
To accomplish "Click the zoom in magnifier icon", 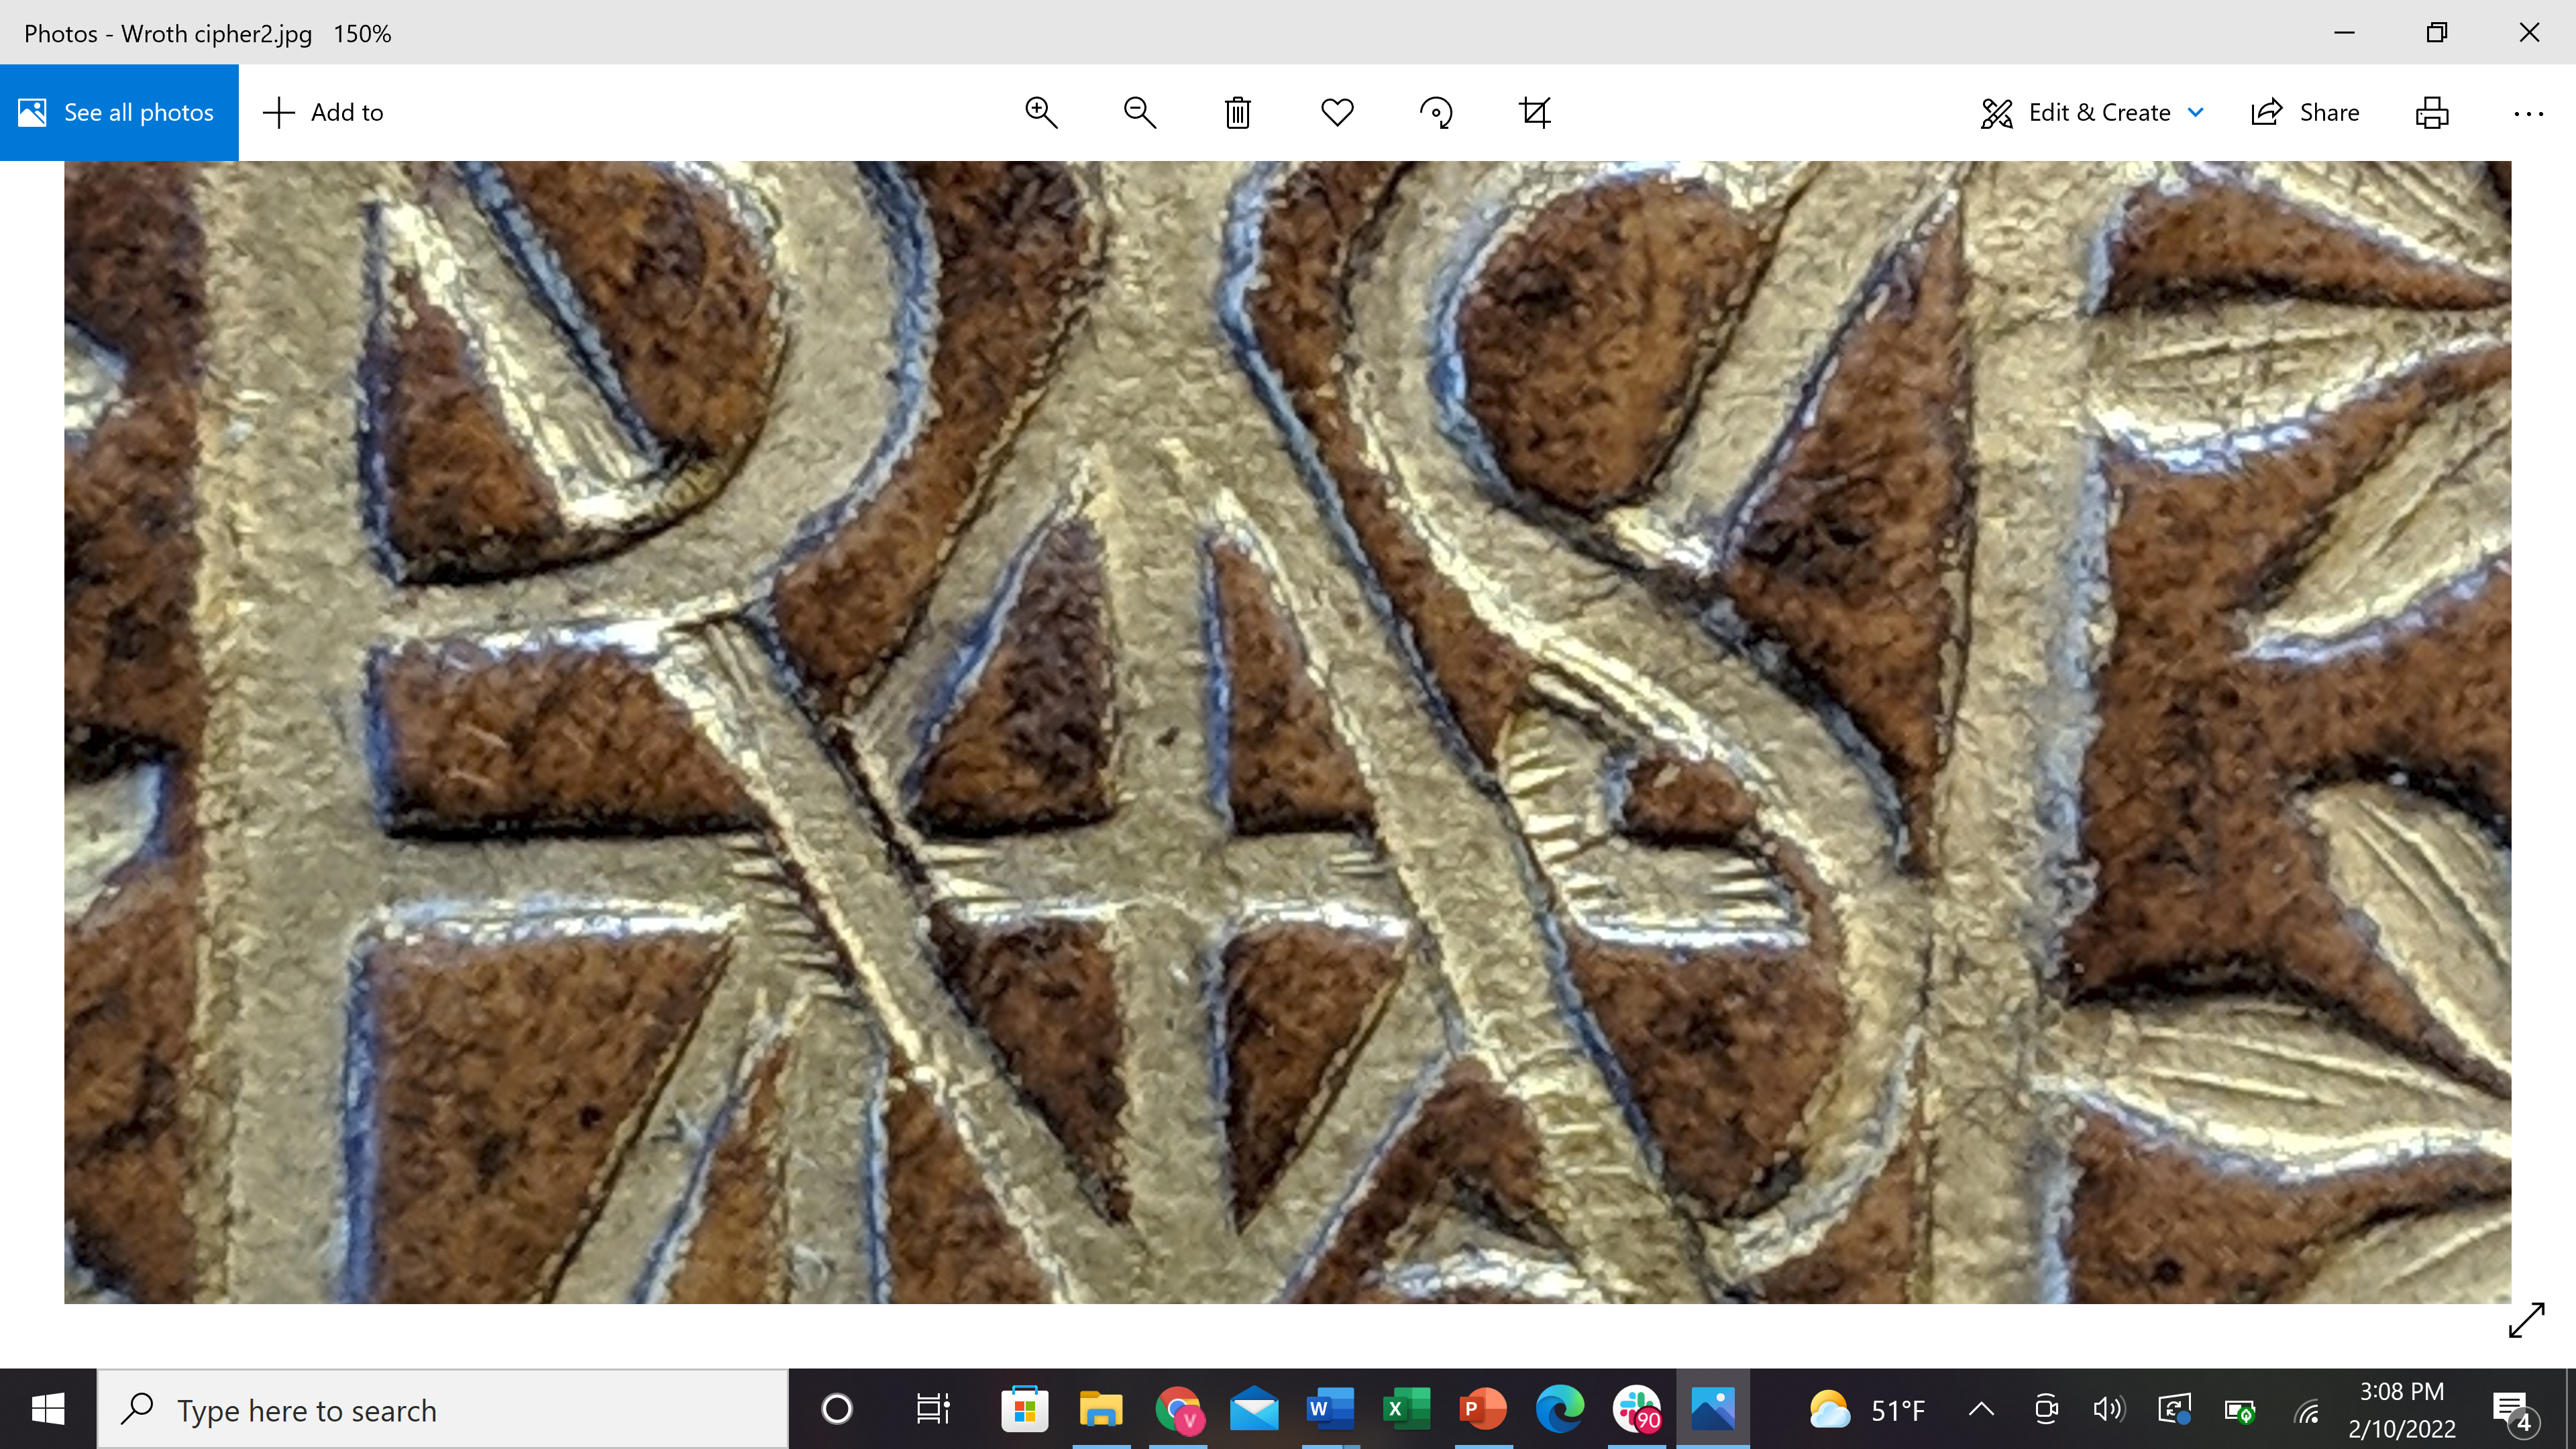I will [1041, 112].
